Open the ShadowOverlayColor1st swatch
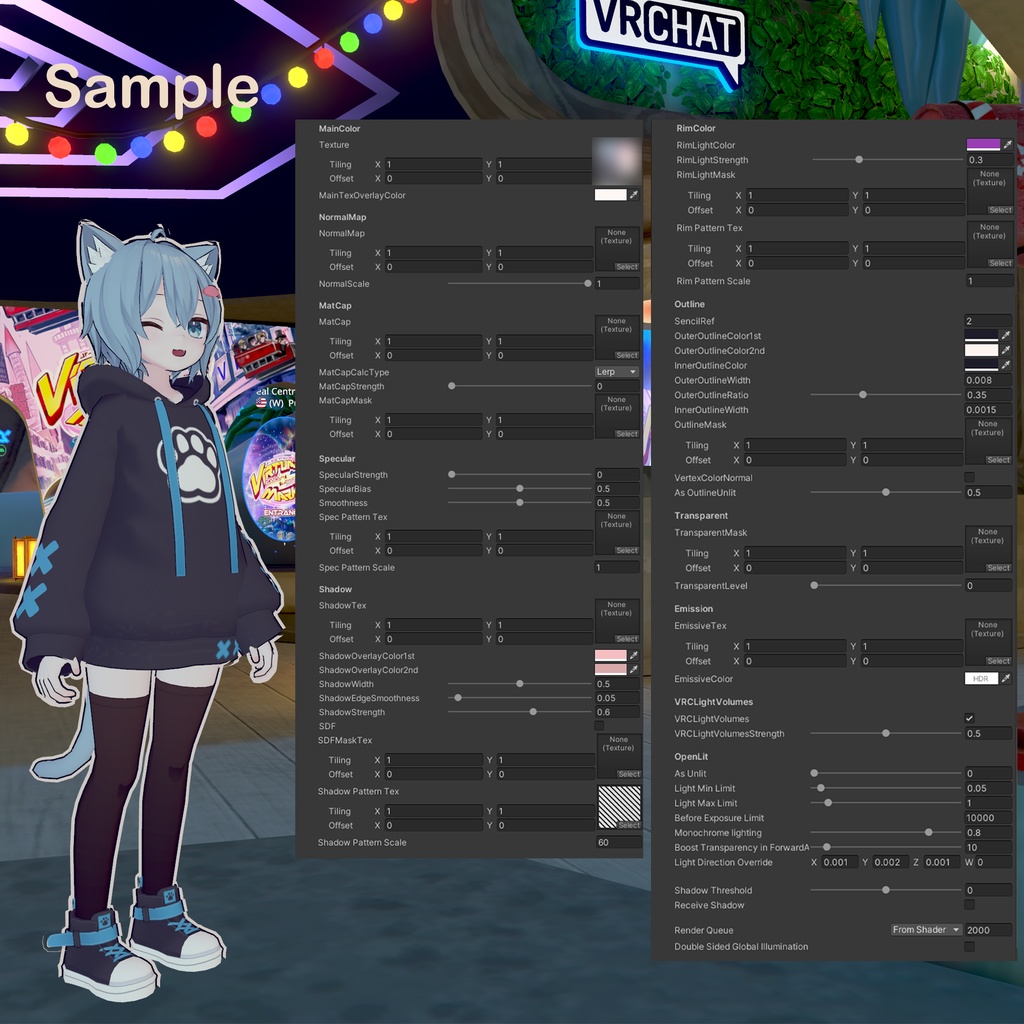 pos(611,655)
